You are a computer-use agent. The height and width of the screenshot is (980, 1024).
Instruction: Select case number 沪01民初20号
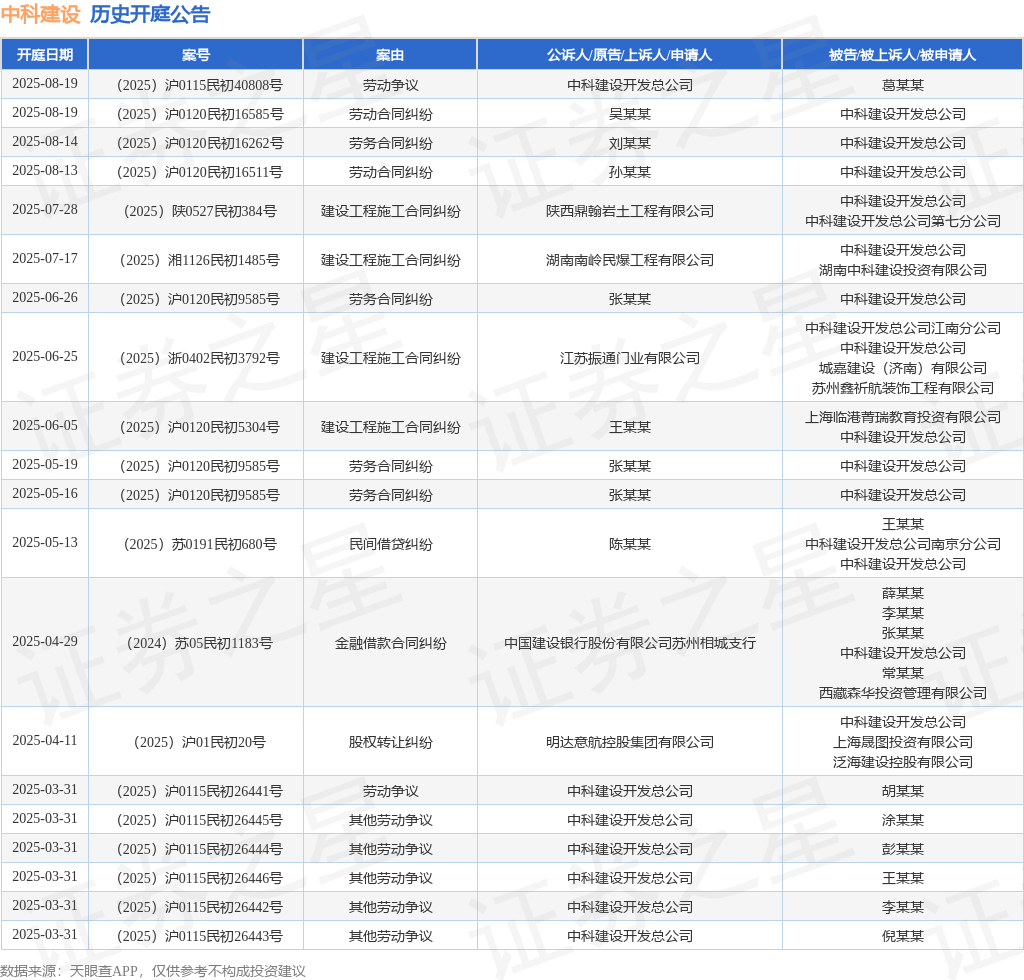point(199,742)
